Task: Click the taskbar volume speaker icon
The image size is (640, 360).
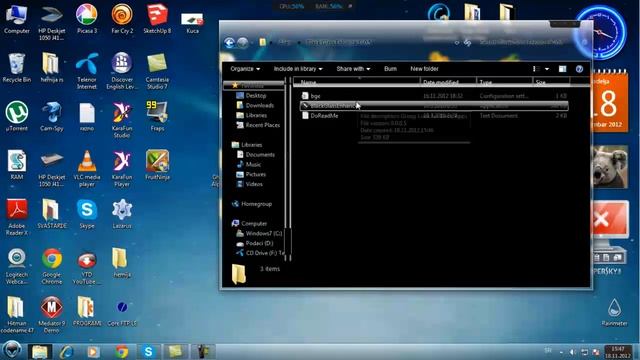Action: (572, 352)
